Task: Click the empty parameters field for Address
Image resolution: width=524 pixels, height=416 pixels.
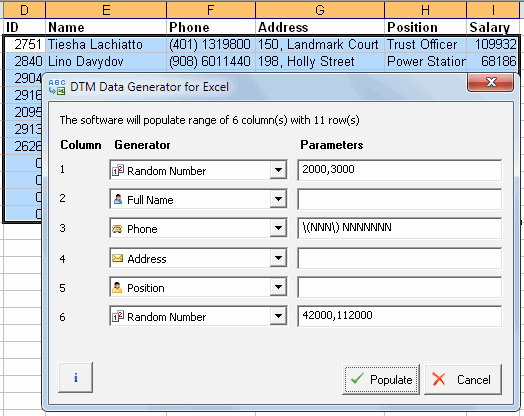Action: 399,258
